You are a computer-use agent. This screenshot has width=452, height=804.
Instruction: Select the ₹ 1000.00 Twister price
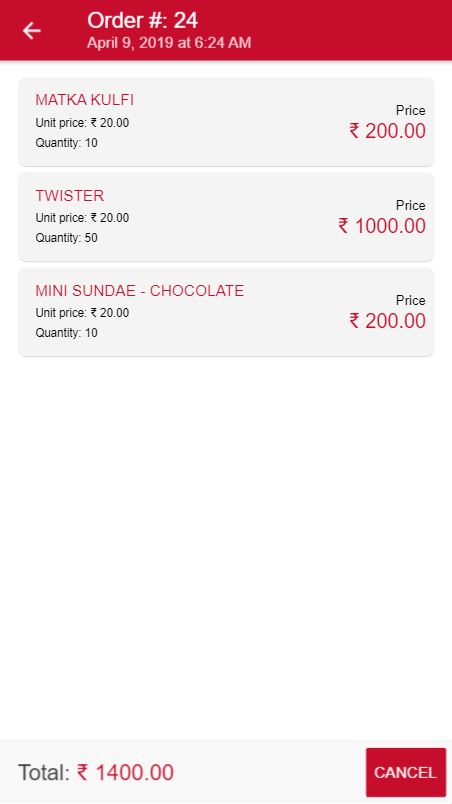point(382,226)
